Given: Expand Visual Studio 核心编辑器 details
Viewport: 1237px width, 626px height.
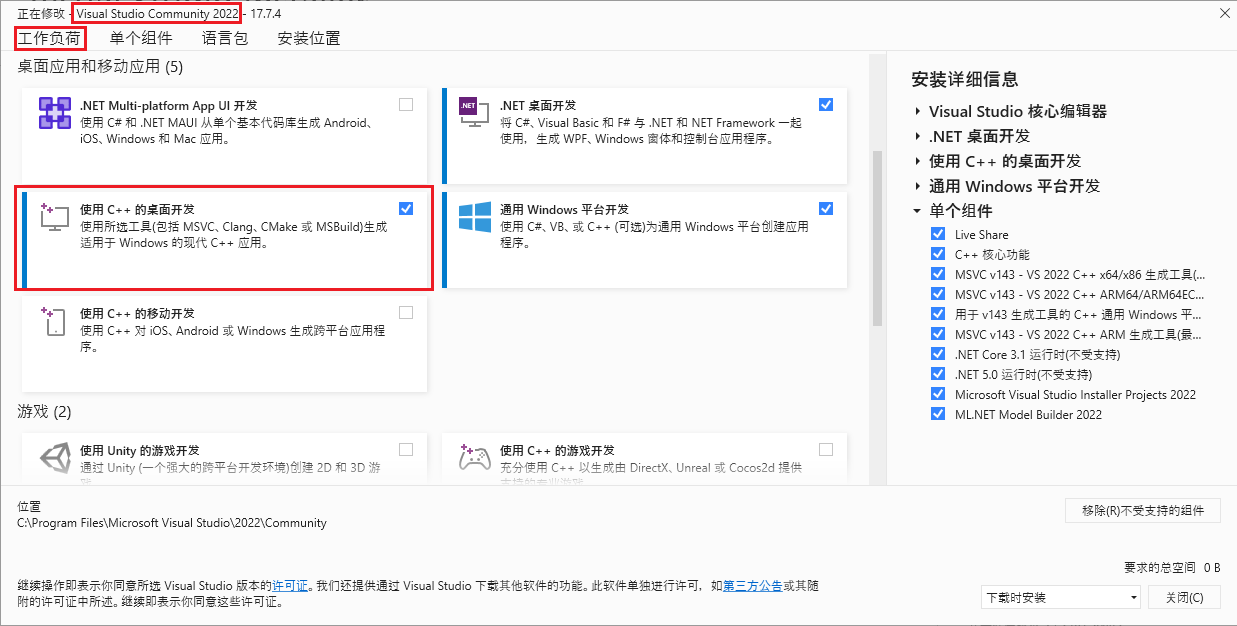Looking at the screenshot, I should coord(918,111).
